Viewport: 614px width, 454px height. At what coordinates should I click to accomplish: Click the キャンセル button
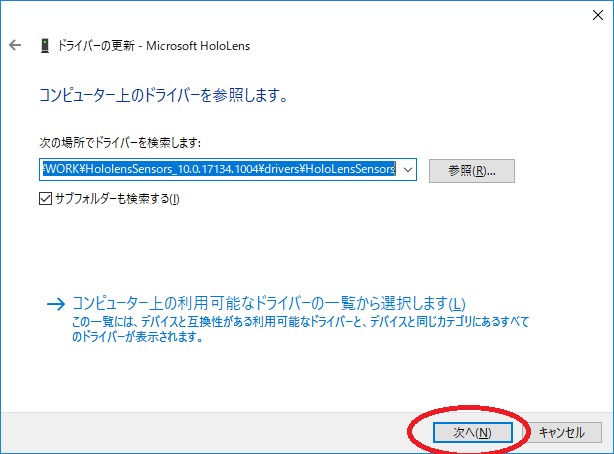[x=562, y=432]
